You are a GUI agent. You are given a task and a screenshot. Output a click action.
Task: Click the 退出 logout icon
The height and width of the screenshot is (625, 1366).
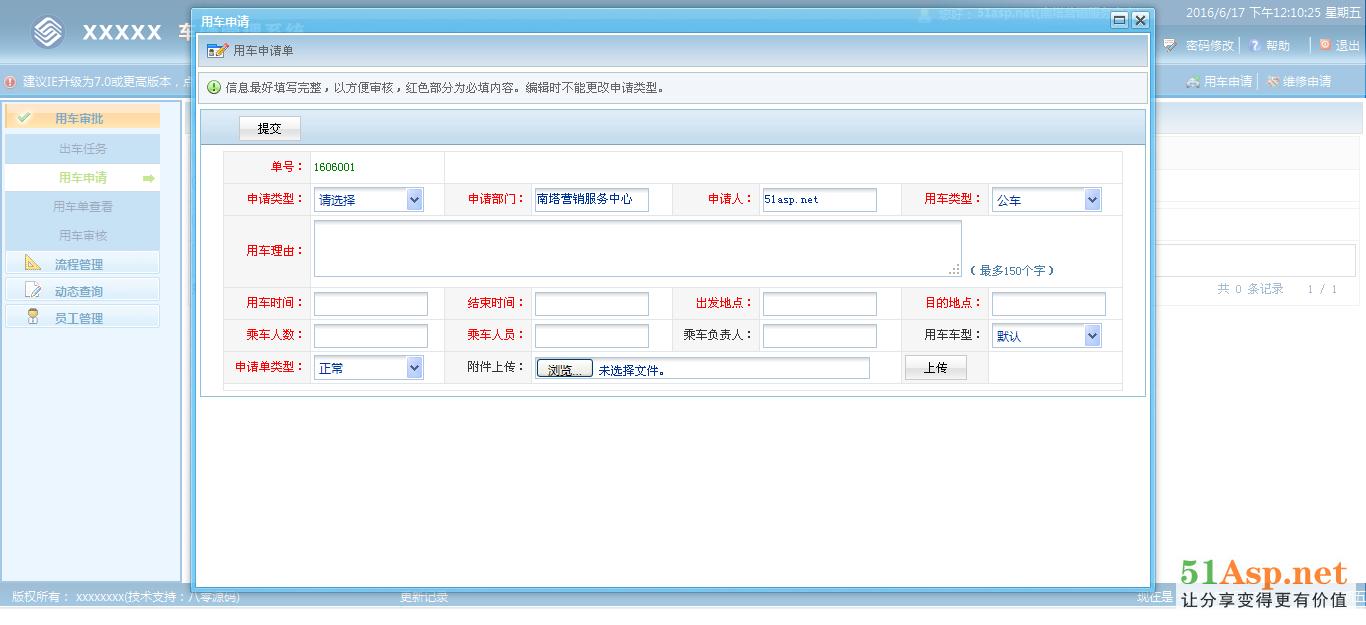click(1325, 45)
